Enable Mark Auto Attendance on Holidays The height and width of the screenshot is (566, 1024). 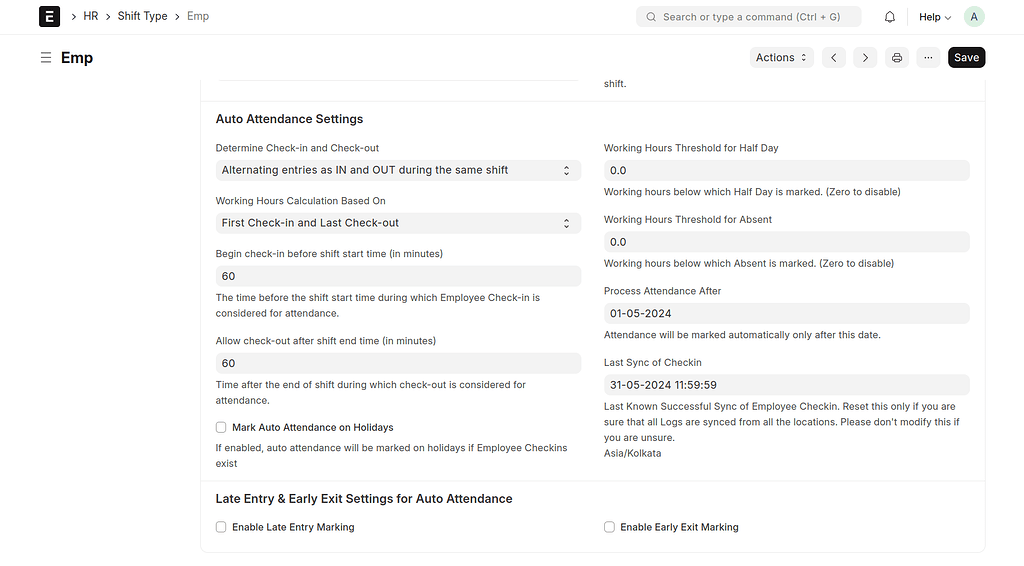click(221, 428)
